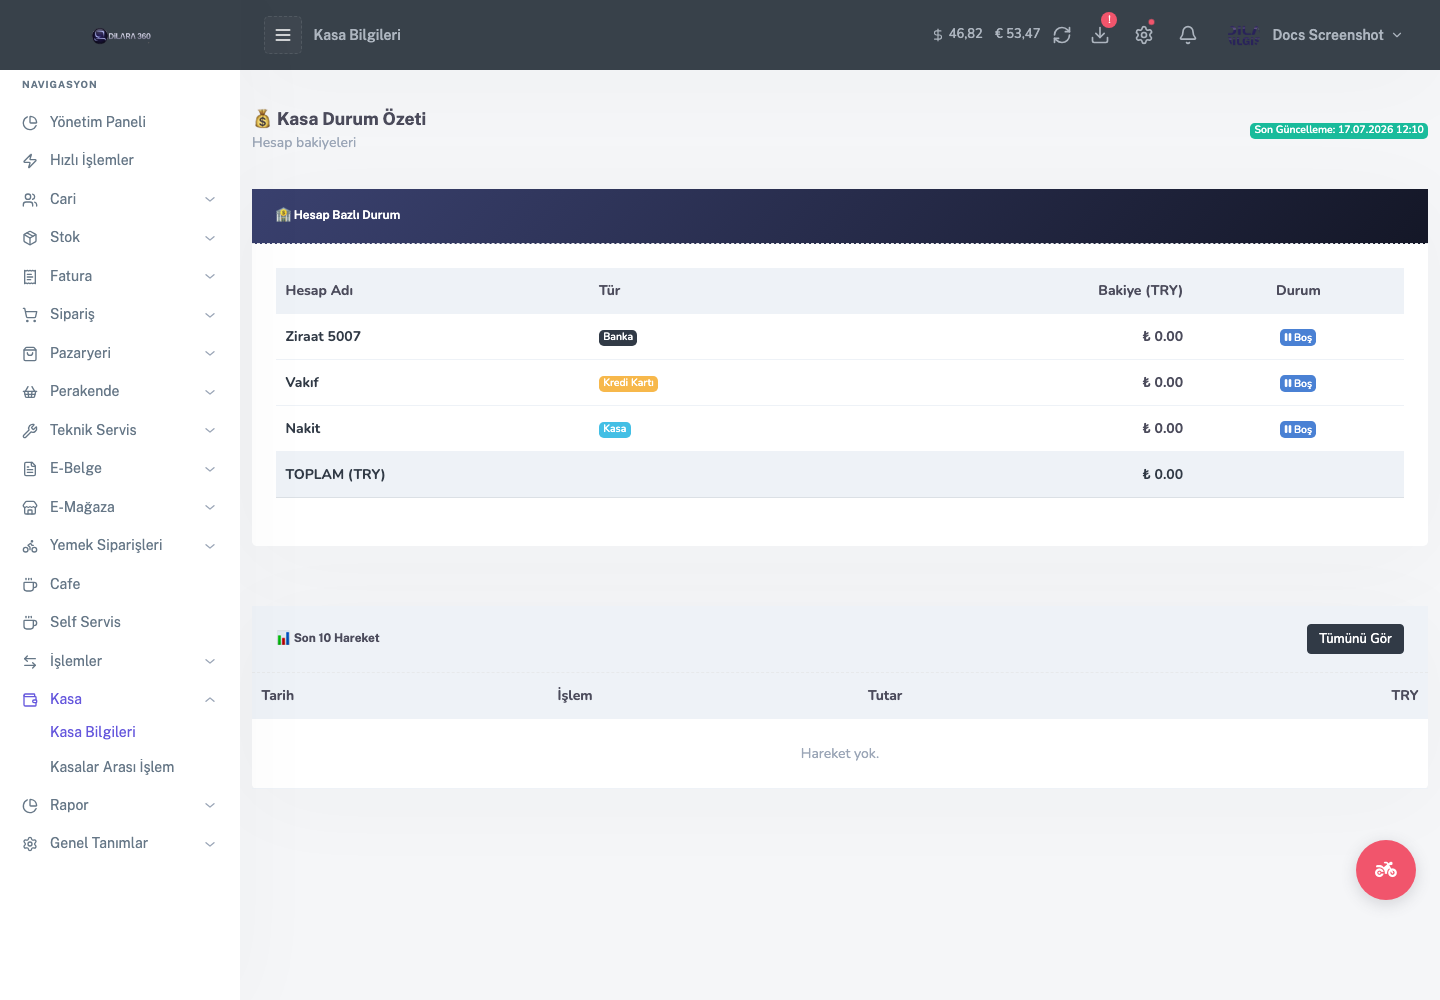
Task: Click the Kasa wallet icon
Action: pyautogui.click(x=30, y=700)
